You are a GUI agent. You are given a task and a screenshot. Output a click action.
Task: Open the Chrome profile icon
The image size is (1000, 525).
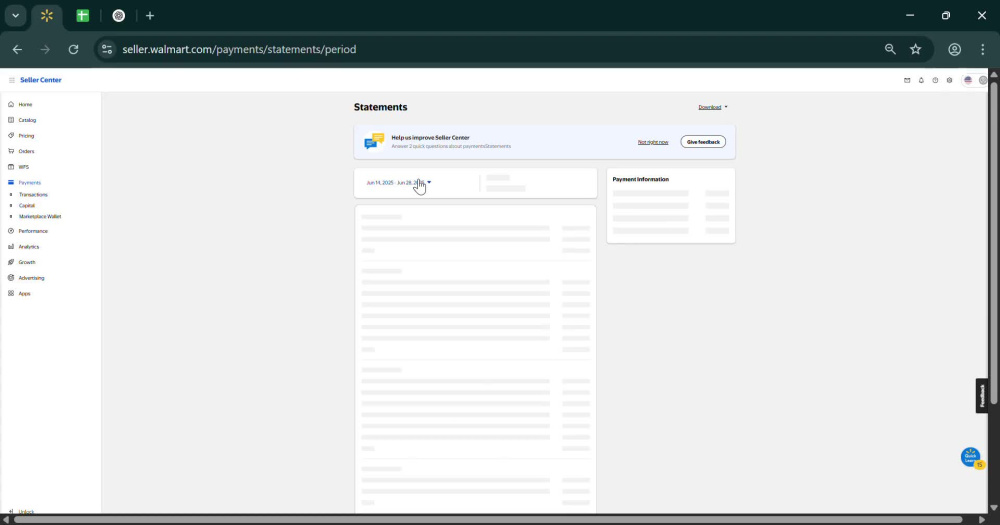[x=954, y=49]
